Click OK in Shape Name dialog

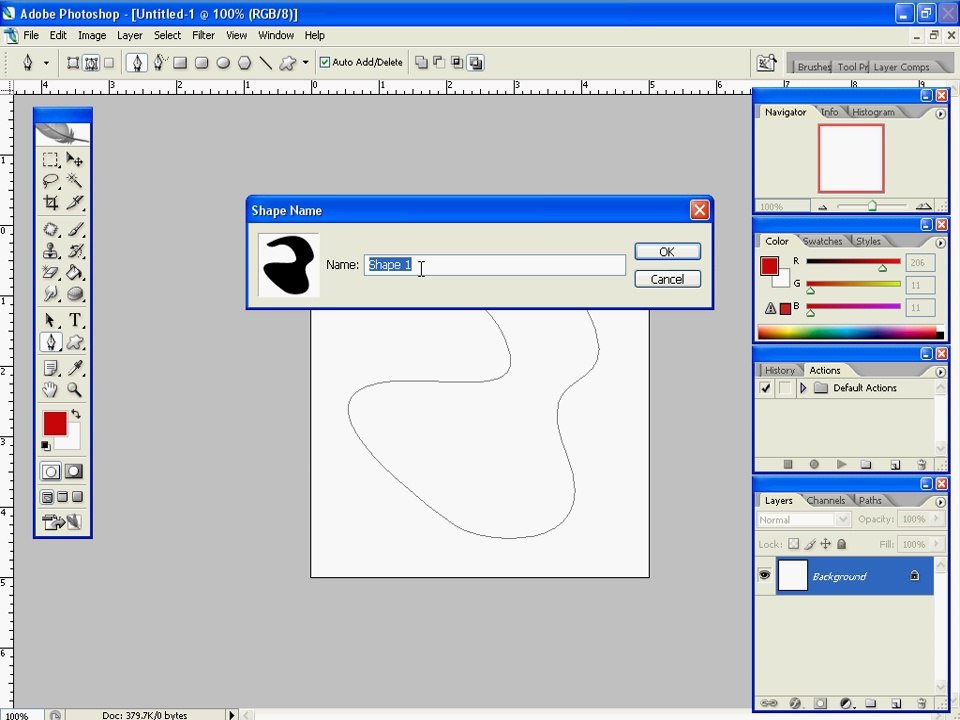pyautogui.click(x=667, y=252)
